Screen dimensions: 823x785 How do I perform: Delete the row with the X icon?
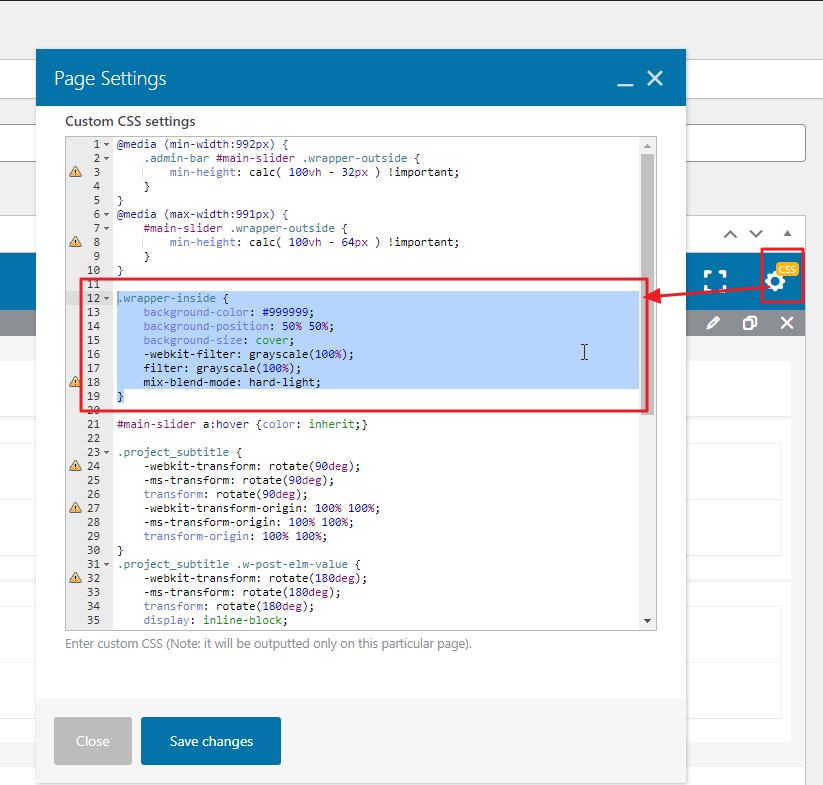click(786, 323)
